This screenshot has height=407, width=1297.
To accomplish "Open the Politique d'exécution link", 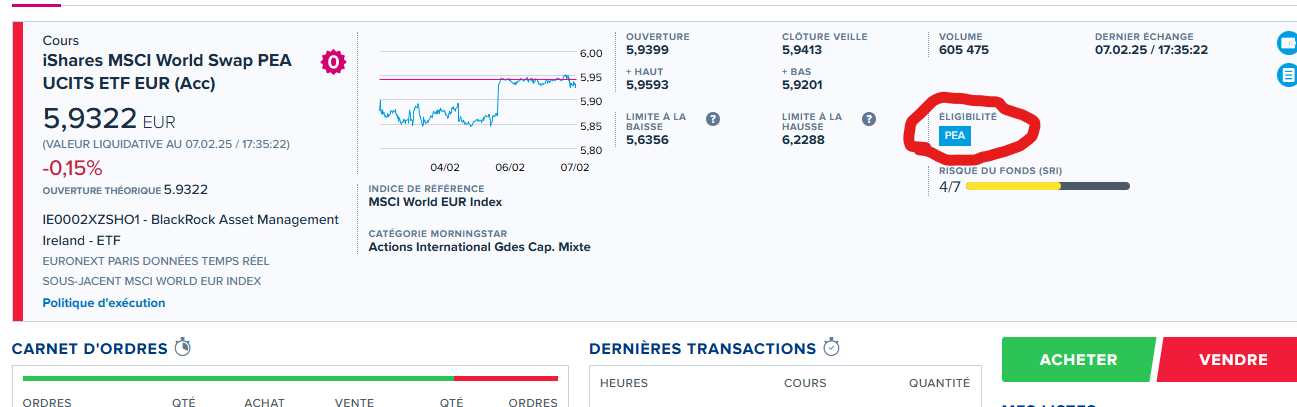I will pyautogui.click(x=104, y=303).
